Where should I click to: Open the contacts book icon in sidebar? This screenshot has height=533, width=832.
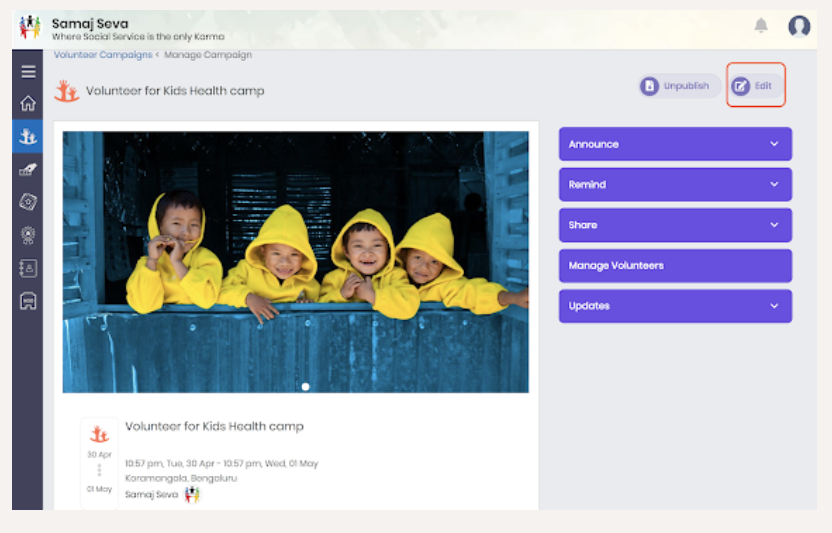pyautogui.click(x=28, y=268)
